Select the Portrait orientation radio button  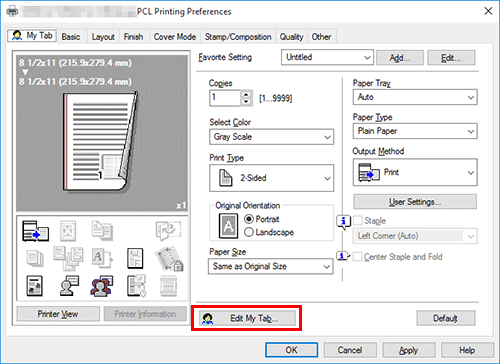click(x=249, y=219)
